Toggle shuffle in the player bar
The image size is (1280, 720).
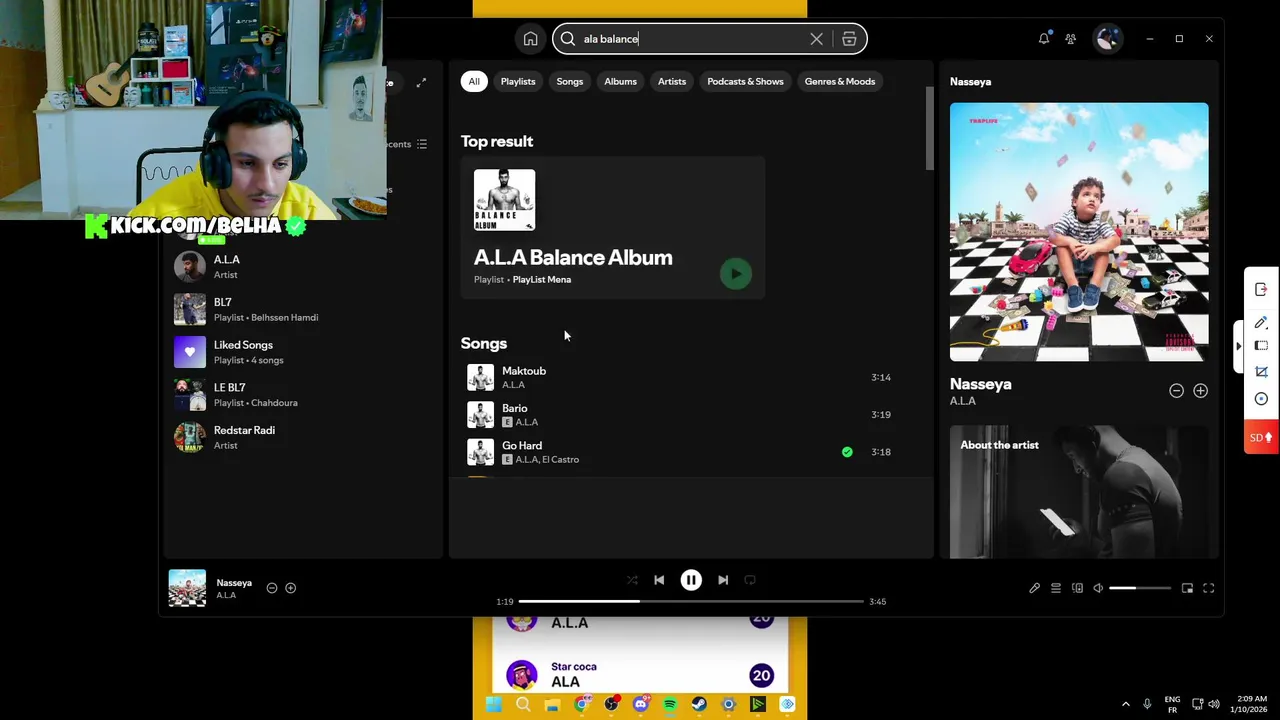coord(632,580)
